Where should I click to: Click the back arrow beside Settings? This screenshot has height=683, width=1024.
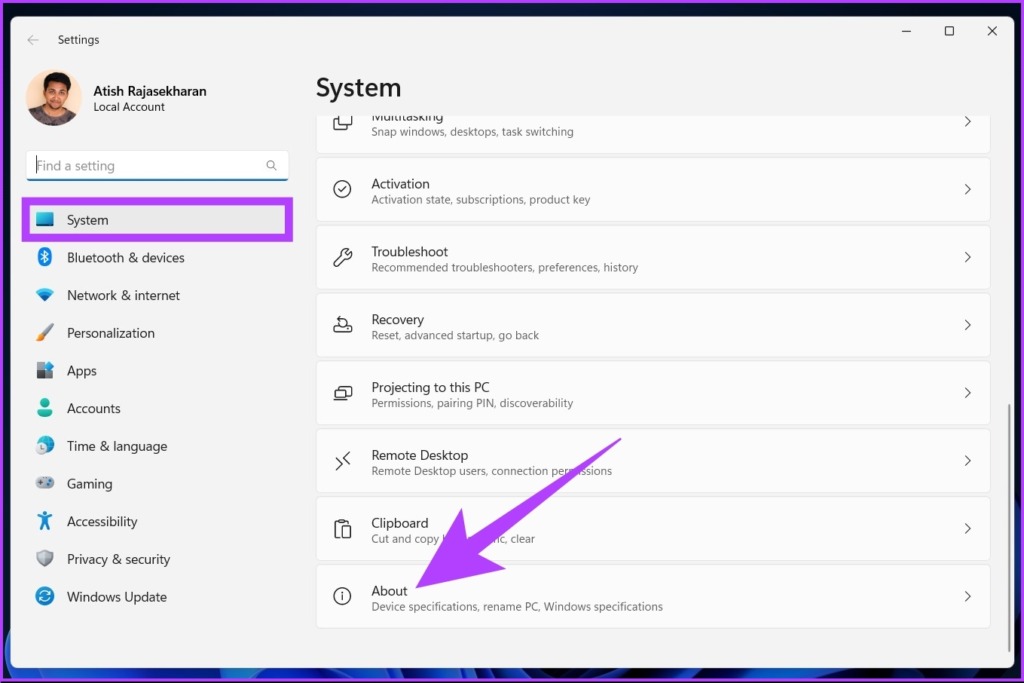33,40
